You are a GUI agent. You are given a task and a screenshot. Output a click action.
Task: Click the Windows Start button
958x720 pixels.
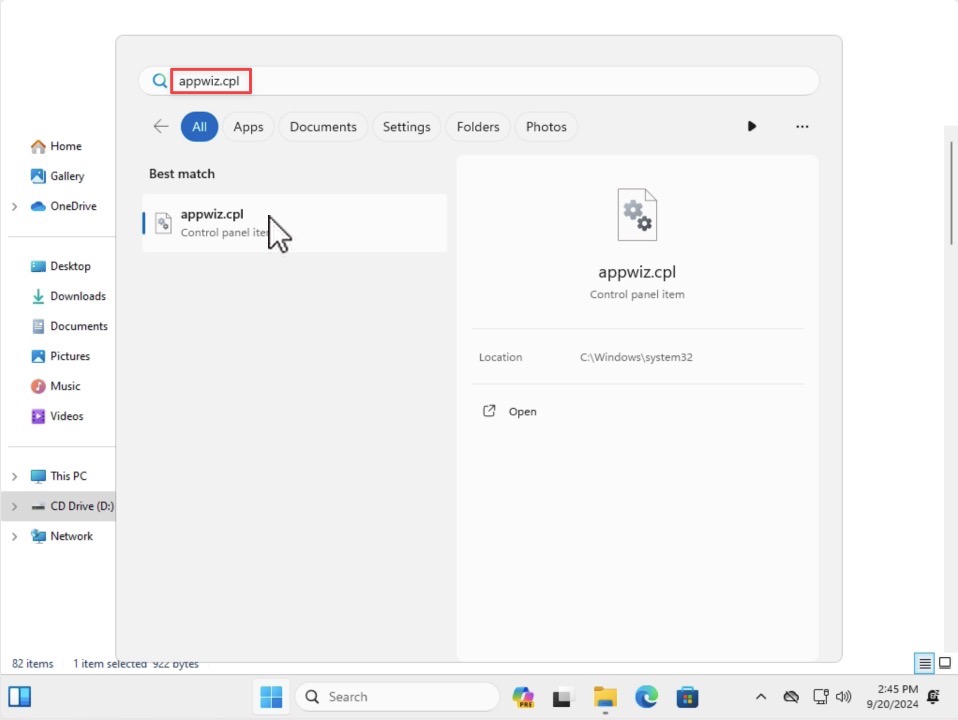[271, 697]
